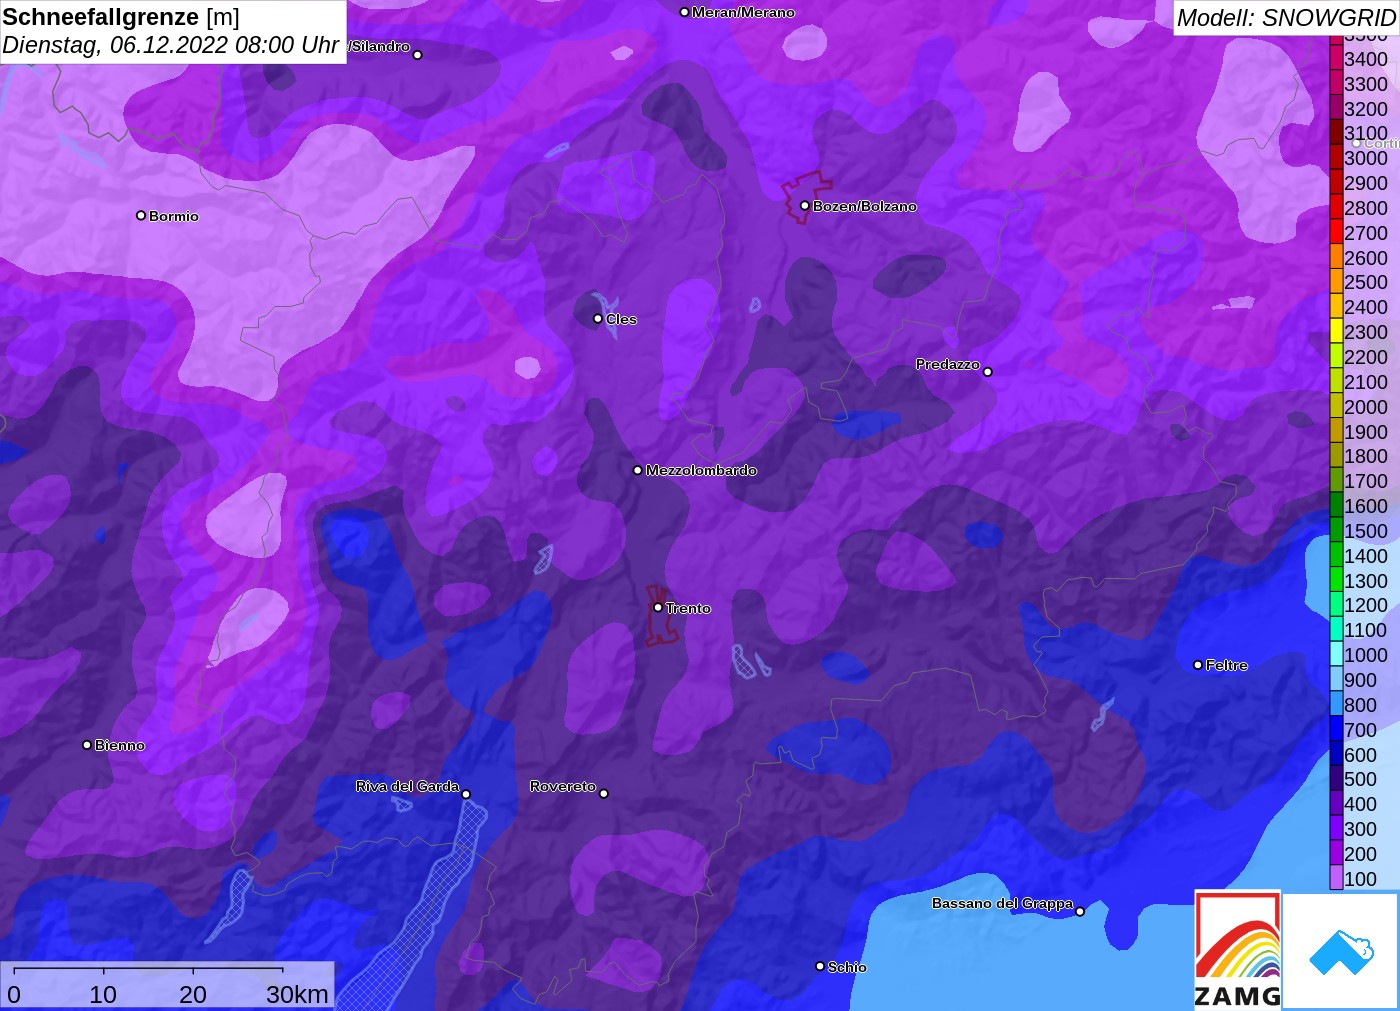This screenshot has width=1400, height=1011.
Task: Click the Silandro label
Action: 380,46
